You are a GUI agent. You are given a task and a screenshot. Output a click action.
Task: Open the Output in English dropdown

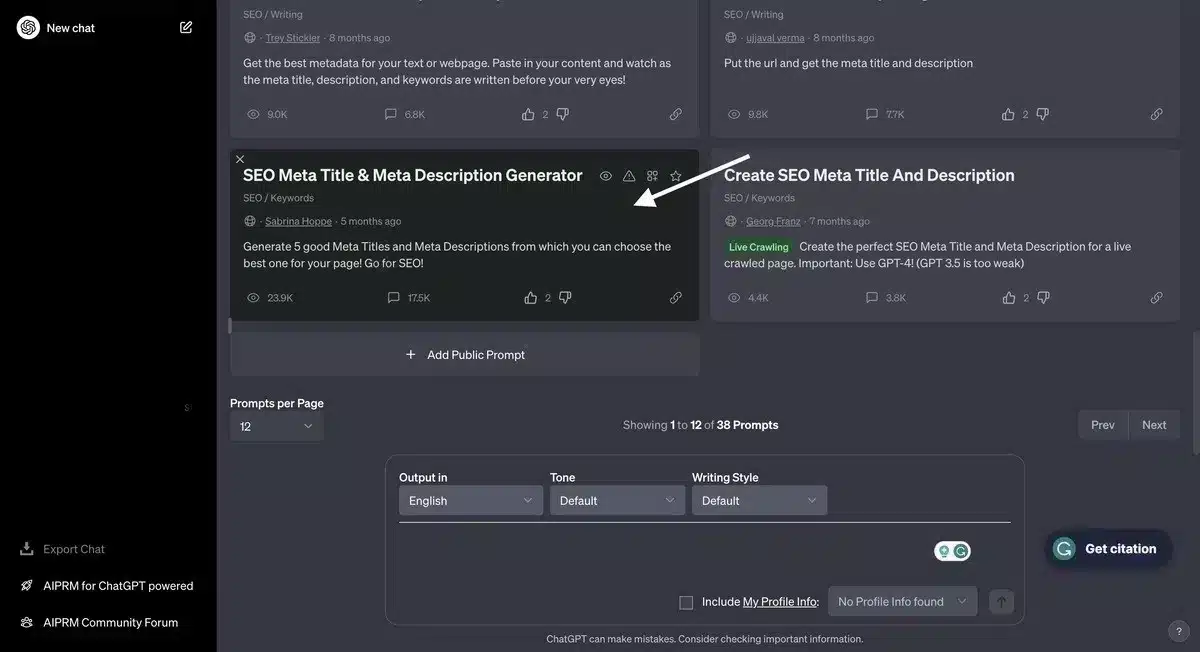tap(471, 501)
